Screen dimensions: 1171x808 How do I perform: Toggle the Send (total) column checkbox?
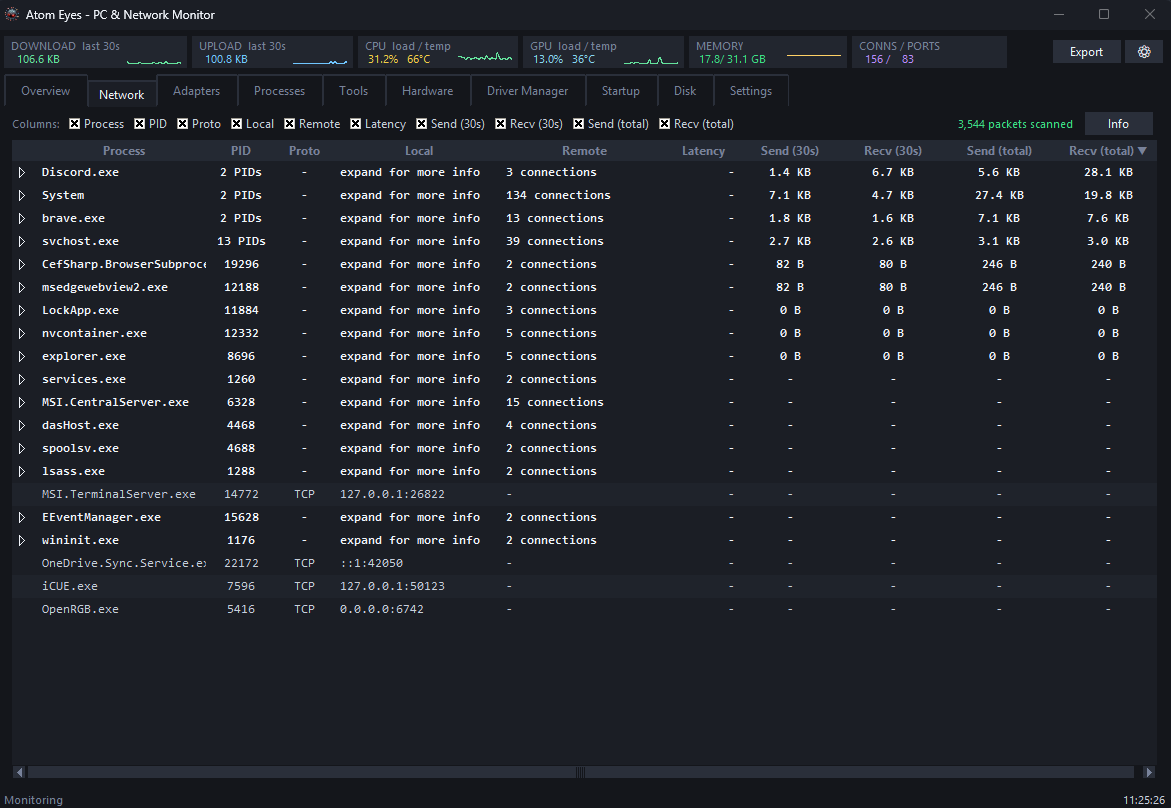pyautogui.click(x=579, y=124)
